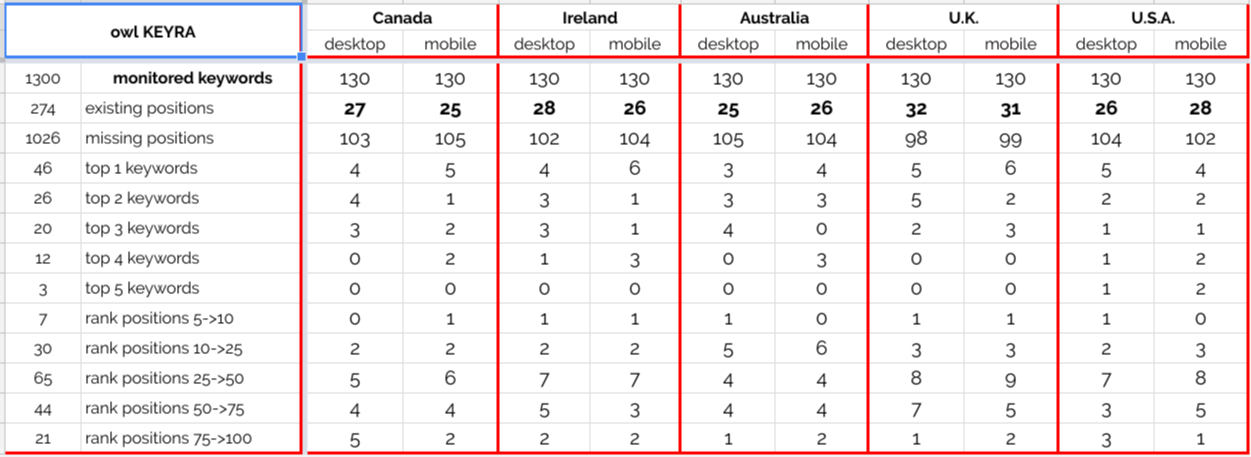Select the monitored keywords label cell

(x=191, y=78)
